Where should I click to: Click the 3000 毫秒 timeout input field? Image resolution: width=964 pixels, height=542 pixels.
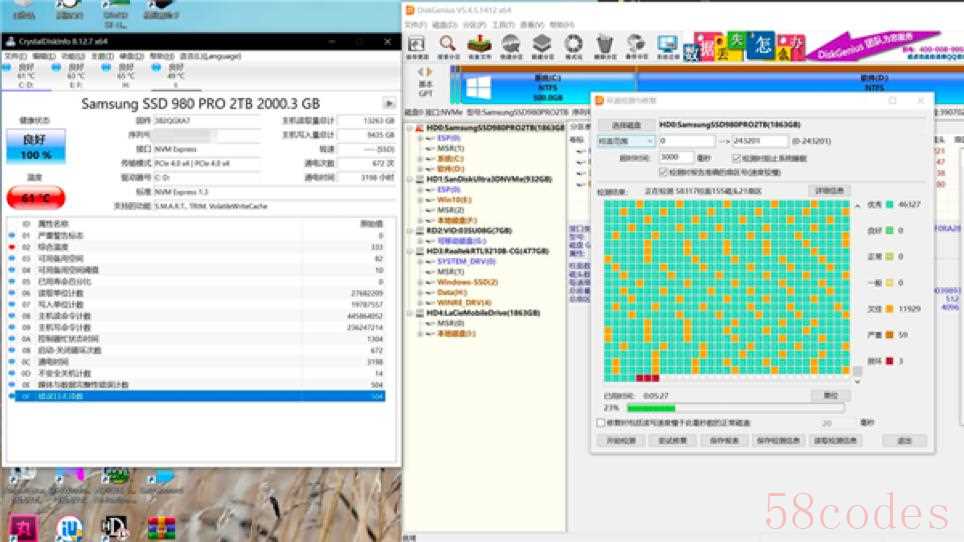(676, 157)
